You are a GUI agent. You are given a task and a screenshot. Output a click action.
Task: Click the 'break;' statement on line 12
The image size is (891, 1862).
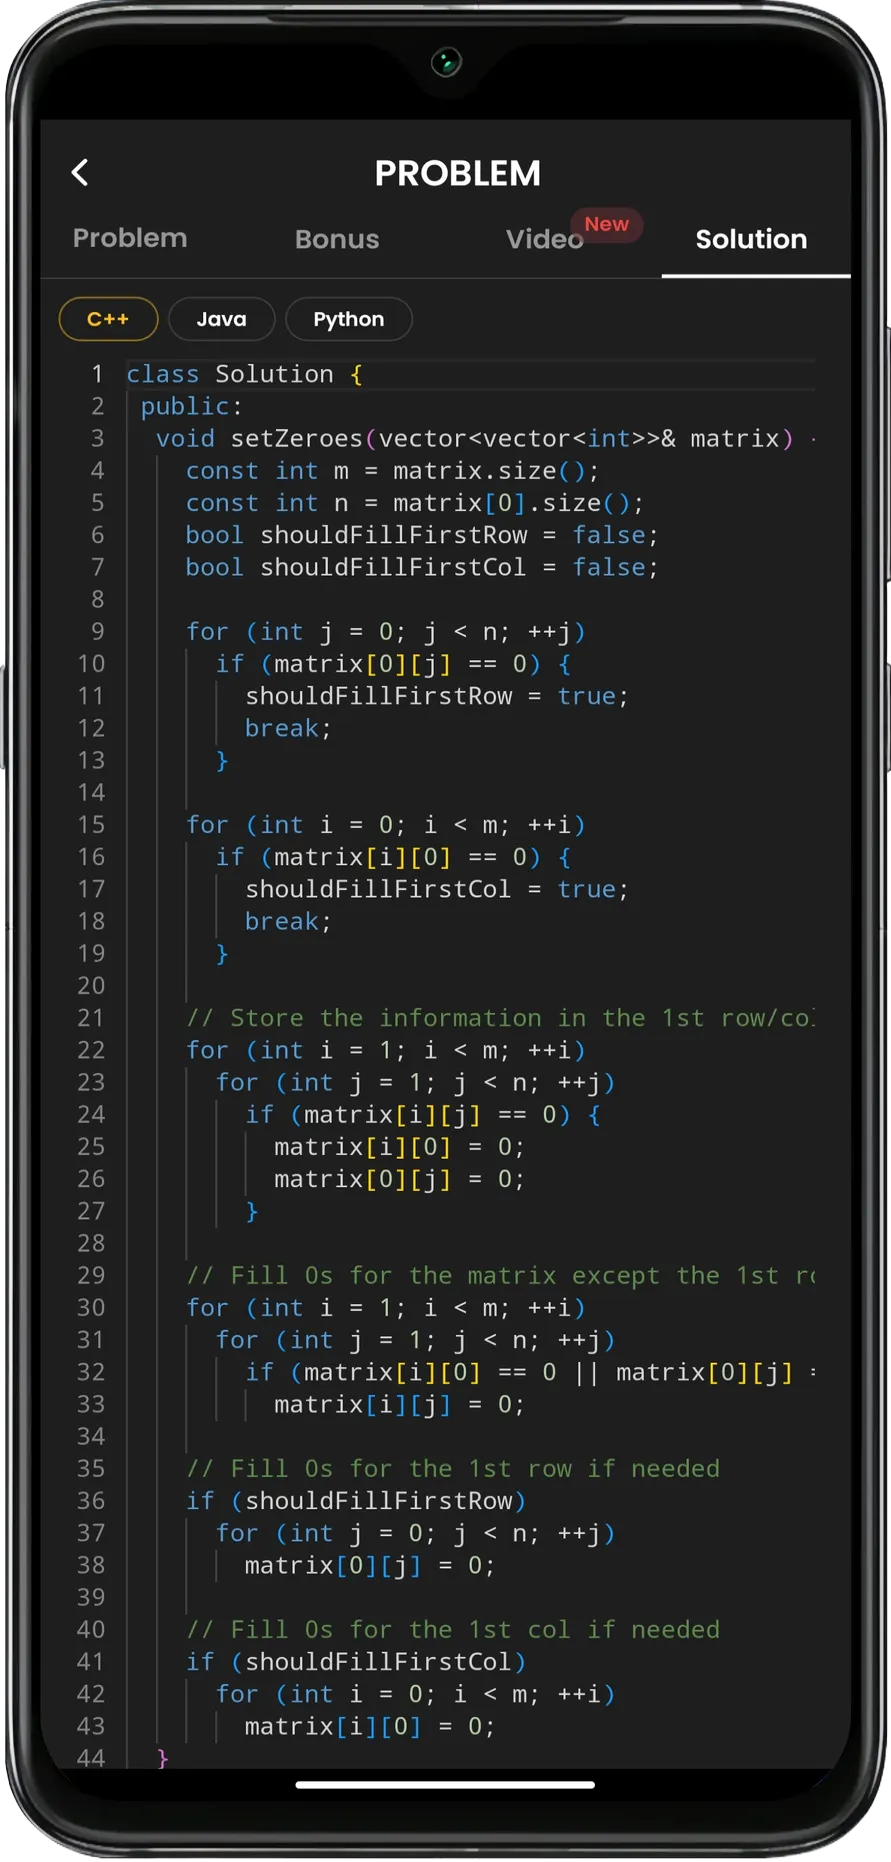coord(288,728)
